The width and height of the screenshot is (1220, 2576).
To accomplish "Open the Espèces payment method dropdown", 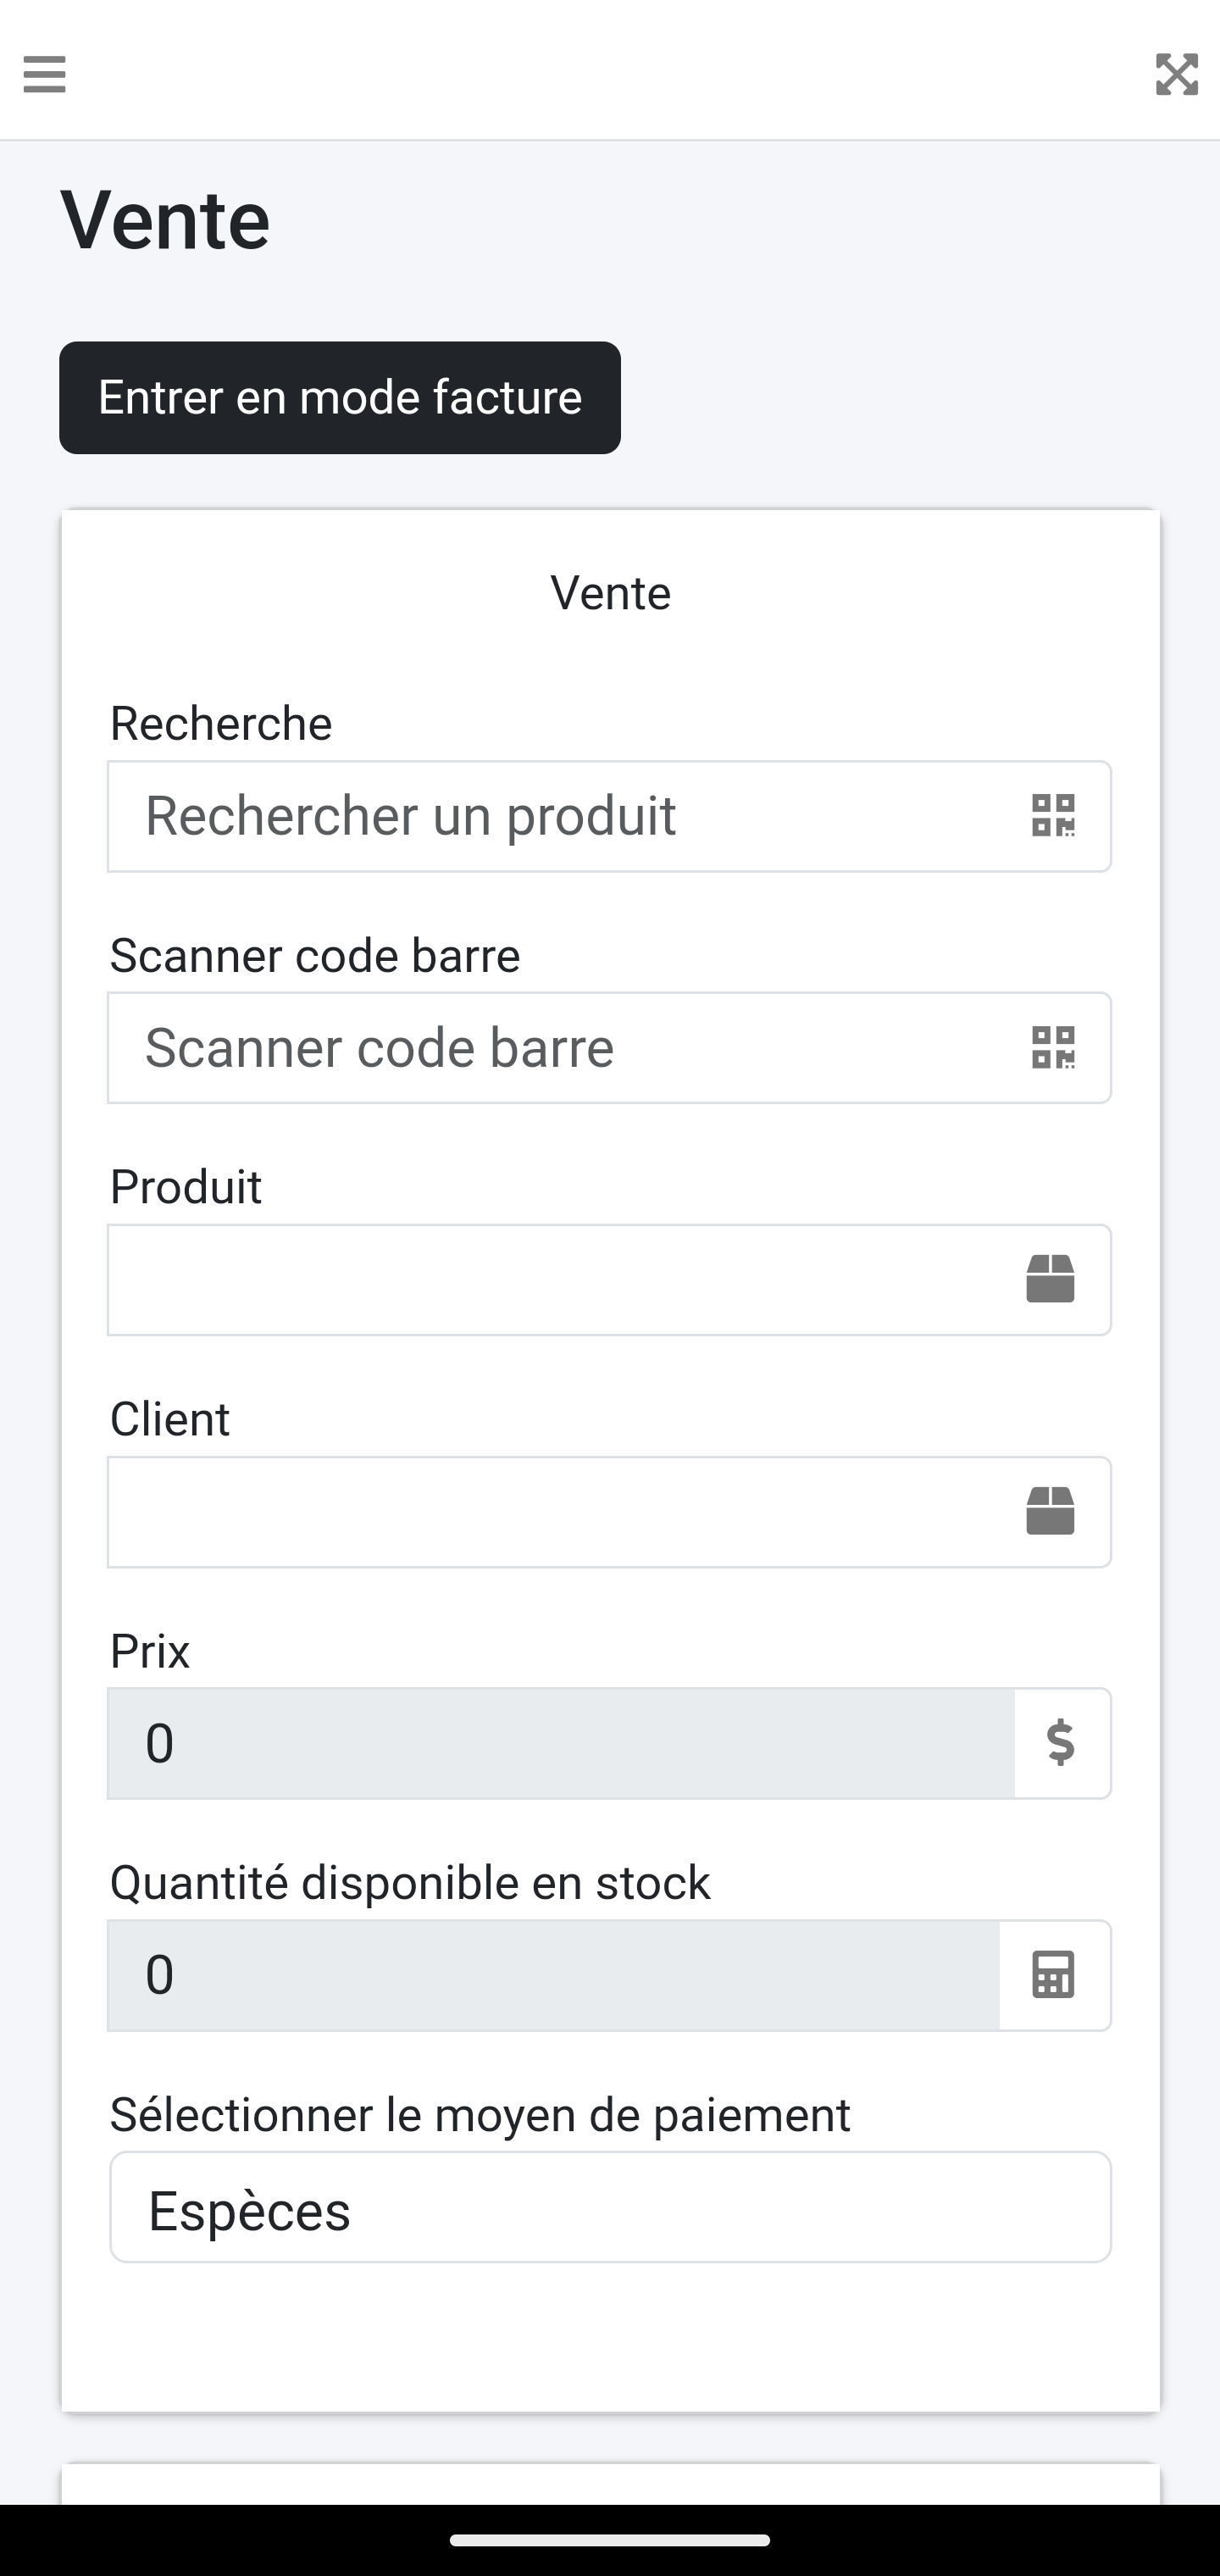I will 610,2207.
